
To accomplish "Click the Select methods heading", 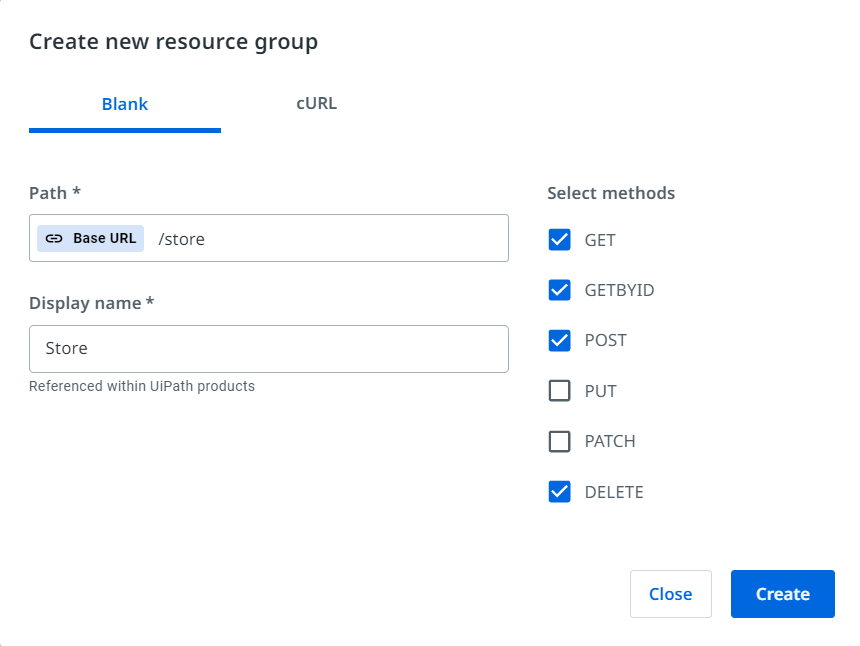I will 611,193.
